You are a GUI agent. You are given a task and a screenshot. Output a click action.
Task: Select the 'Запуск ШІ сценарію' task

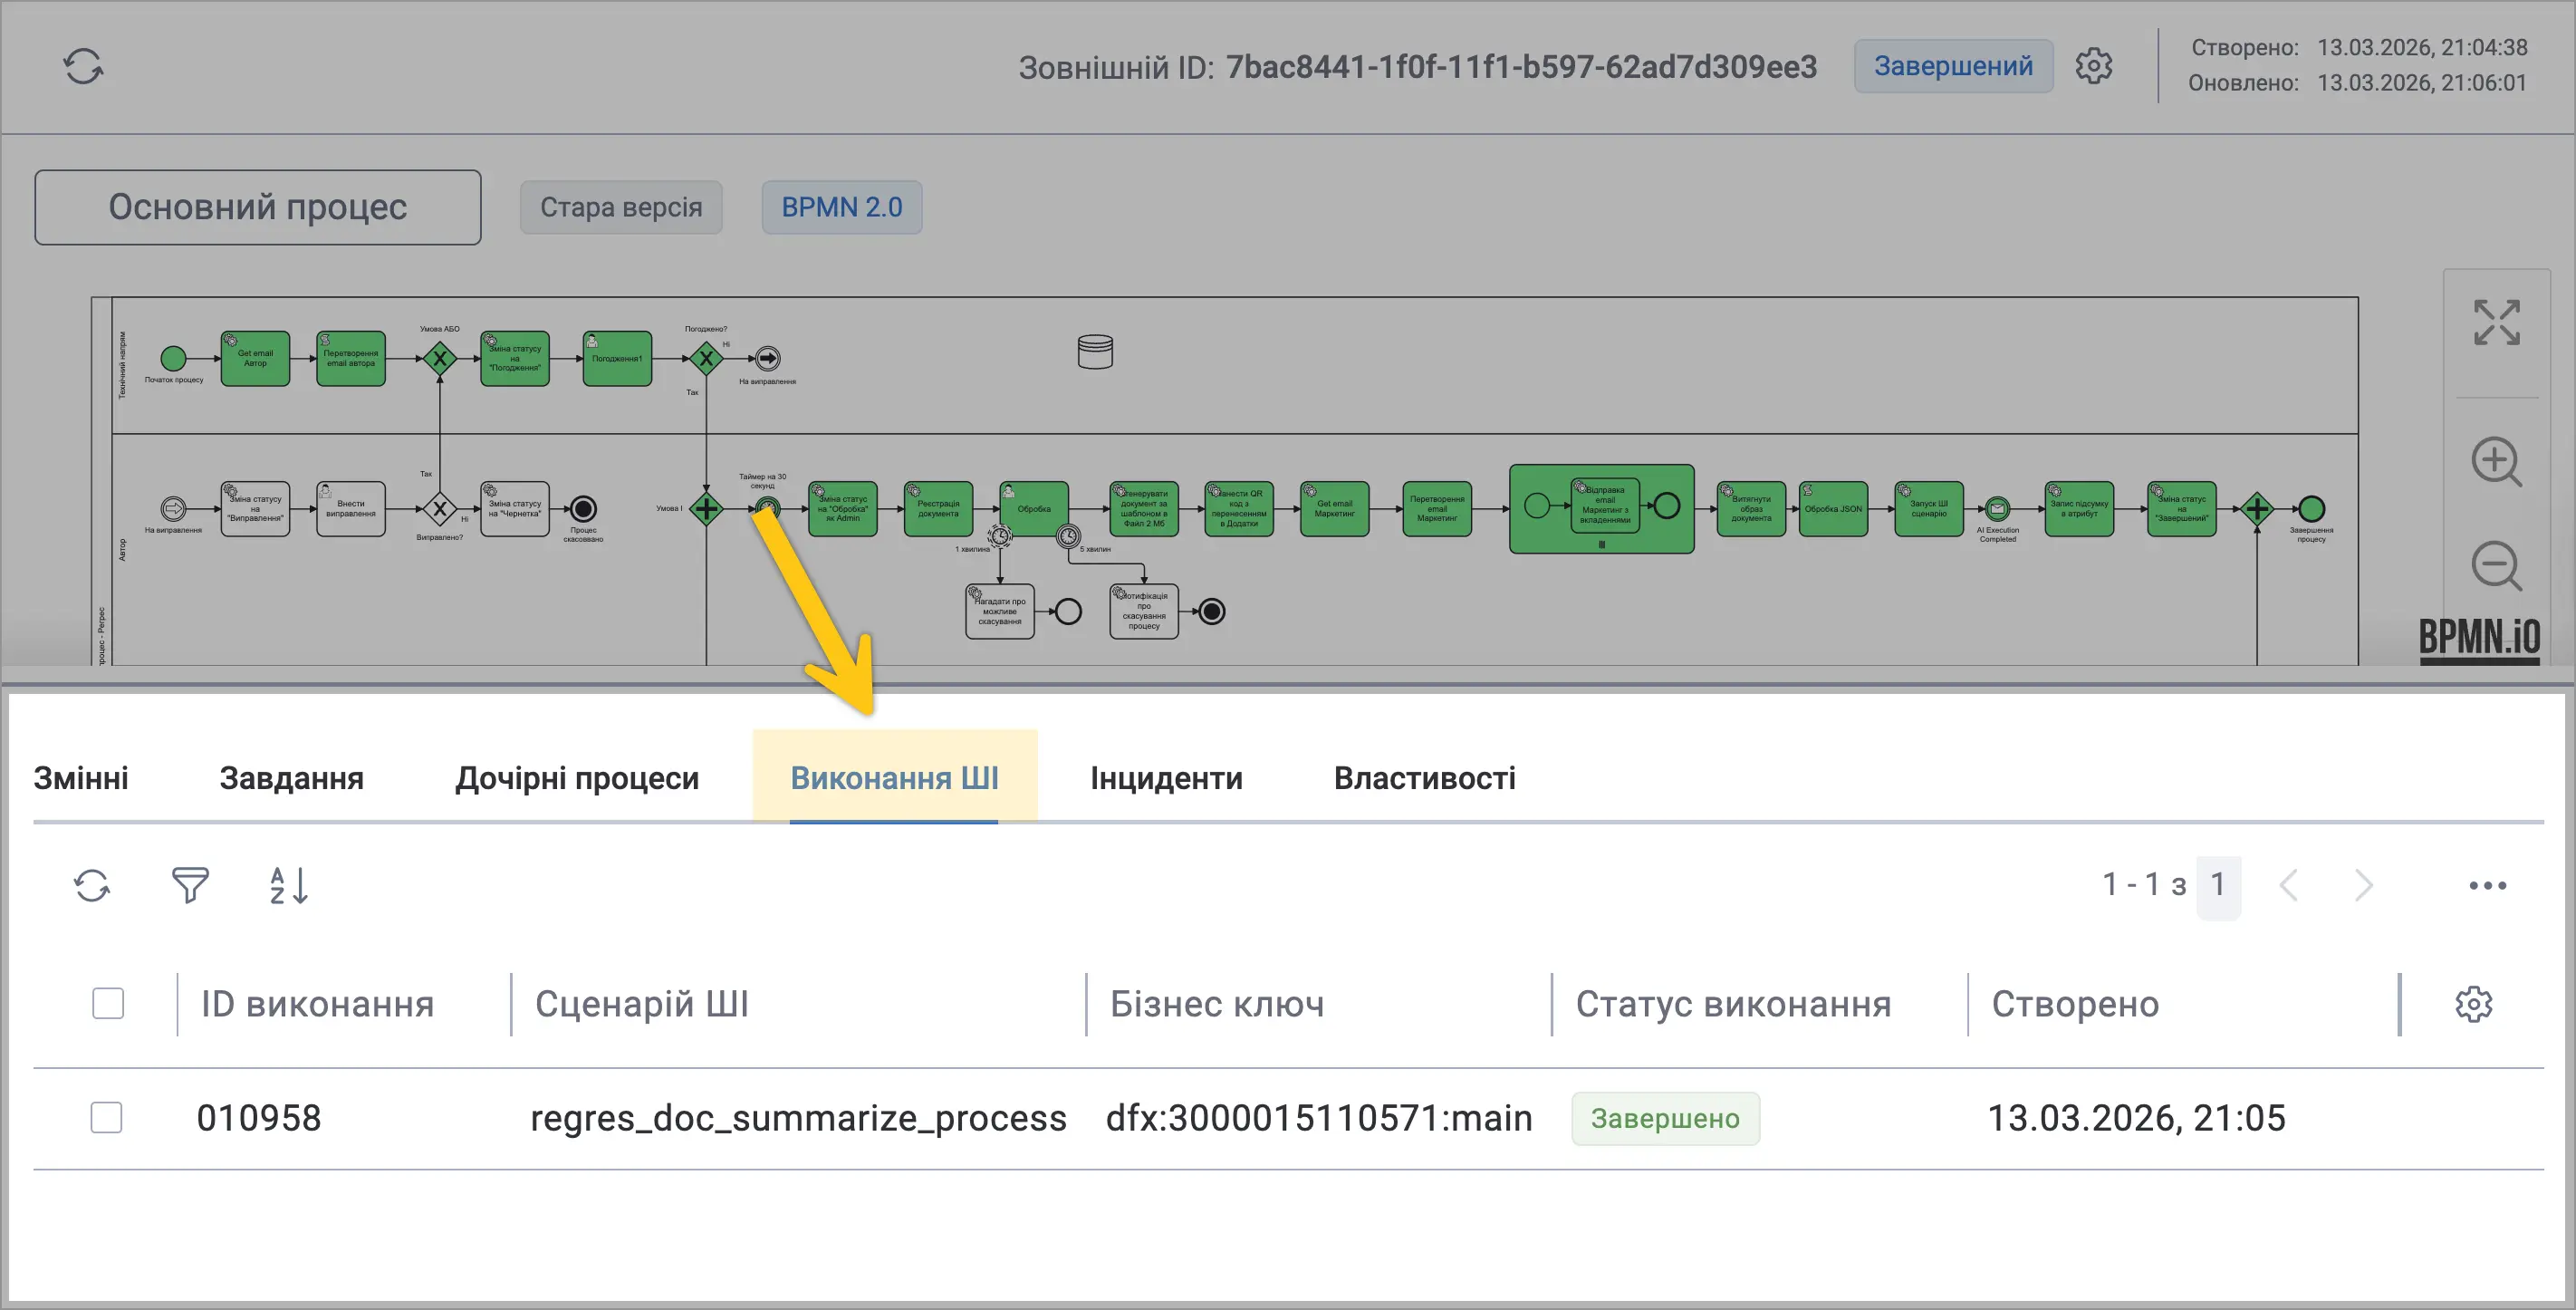[1929, 509]
